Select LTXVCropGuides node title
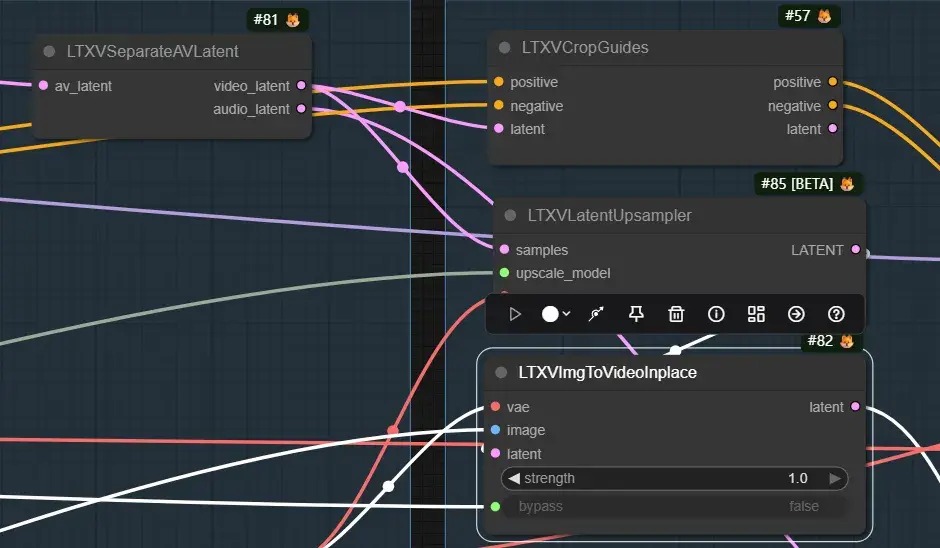Image resolution: width=940 pixels, height=548 pixels. point(585,47)
